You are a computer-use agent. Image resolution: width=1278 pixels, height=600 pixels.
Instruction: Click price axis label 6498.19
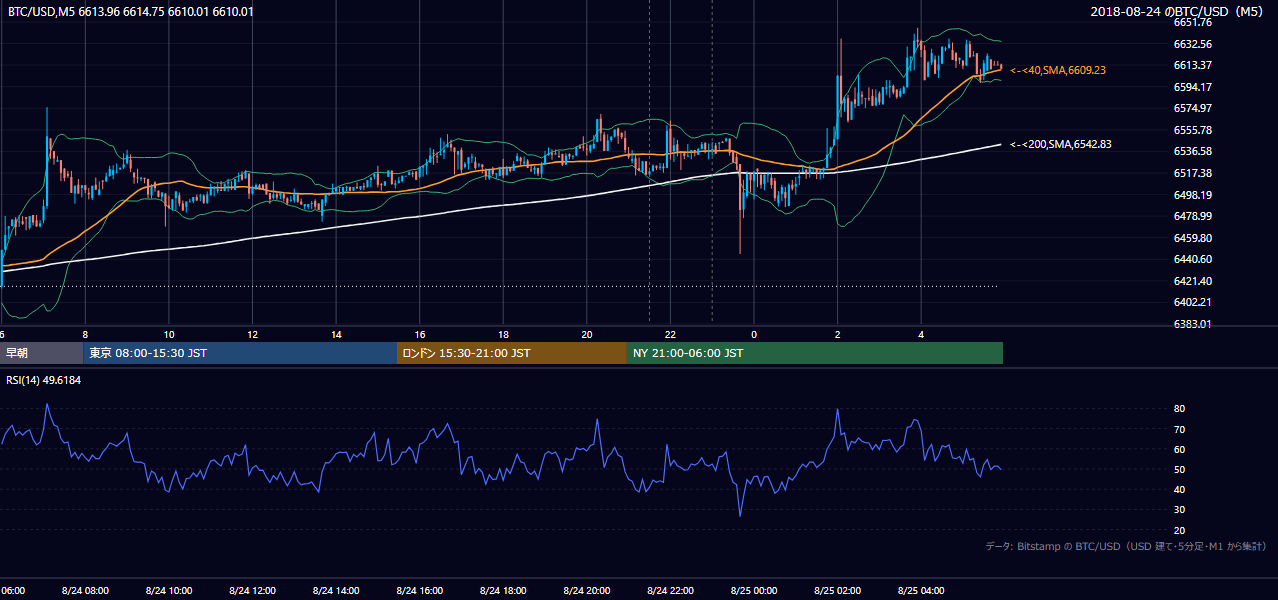click(x=1193, y=195)
